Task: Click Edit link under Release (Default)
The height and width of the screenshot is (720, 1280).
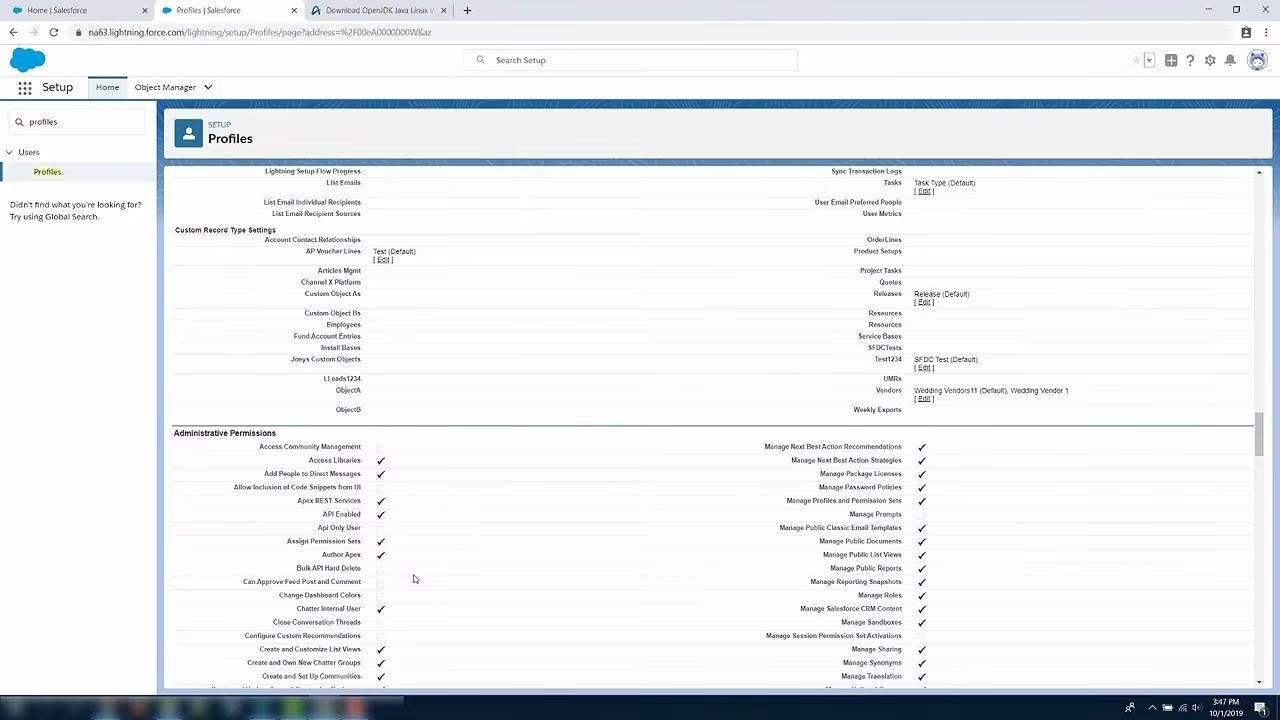Action: (x=924, y=303)
